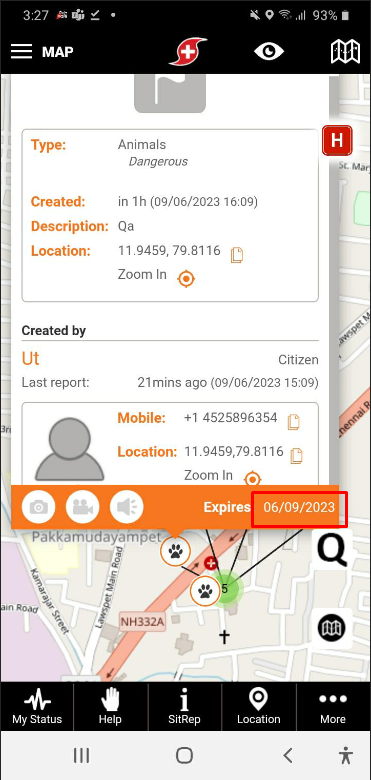Screen dimensions: 371x780
Task: Tap the Zoom In text under incident Location
Action: pyautogui.click(x=142, y=275)
